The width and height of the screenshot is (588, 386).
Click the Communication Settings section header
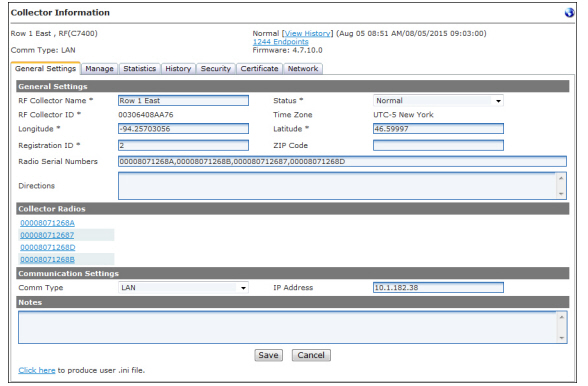(292, 273)
